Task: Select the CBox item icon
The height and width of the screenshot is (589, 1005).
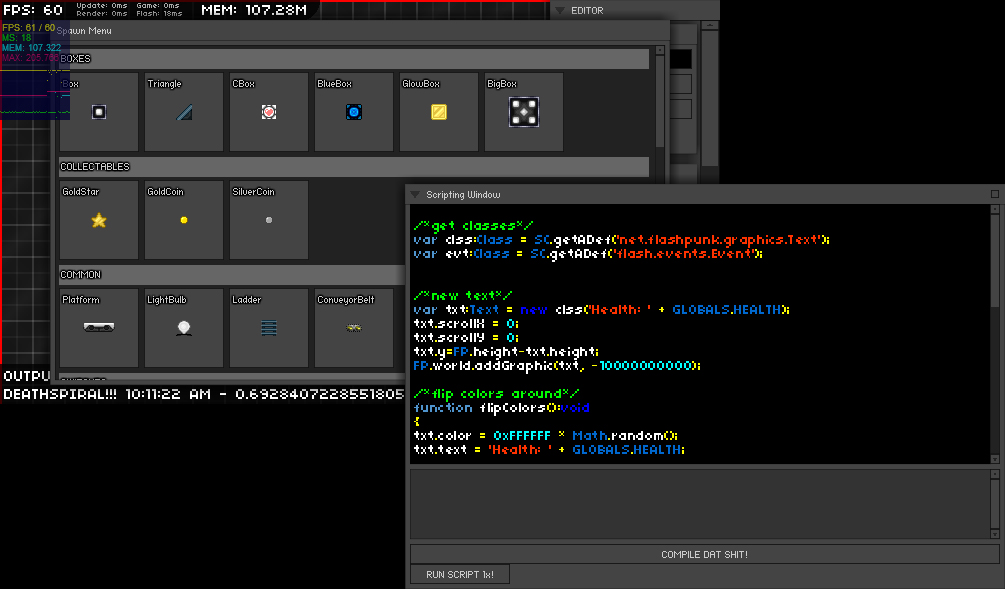Action: point(268,112)
